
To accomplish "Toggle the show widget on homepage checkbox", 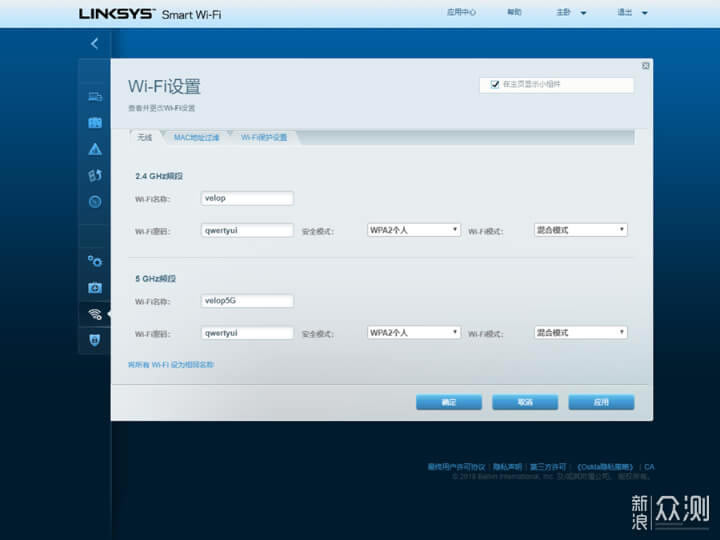I will point(494,85).
